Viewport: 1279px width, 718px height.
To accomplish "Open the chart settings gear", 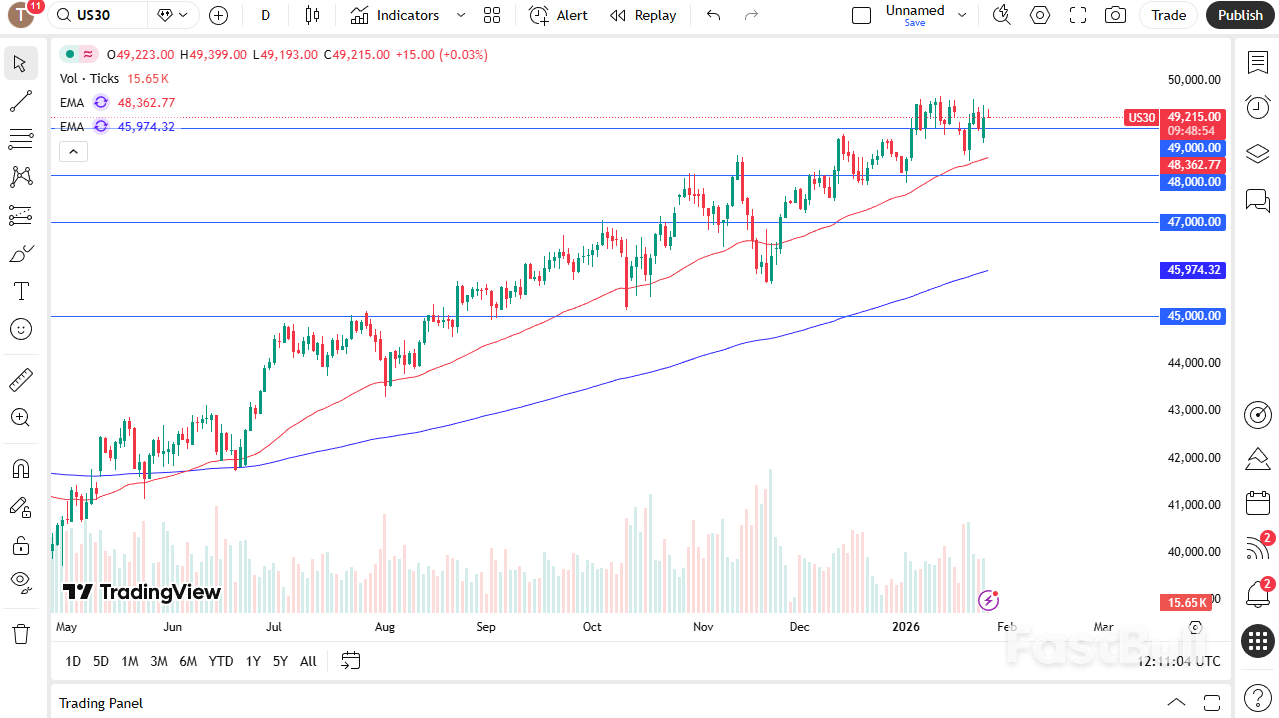I will pos(1039,15).
